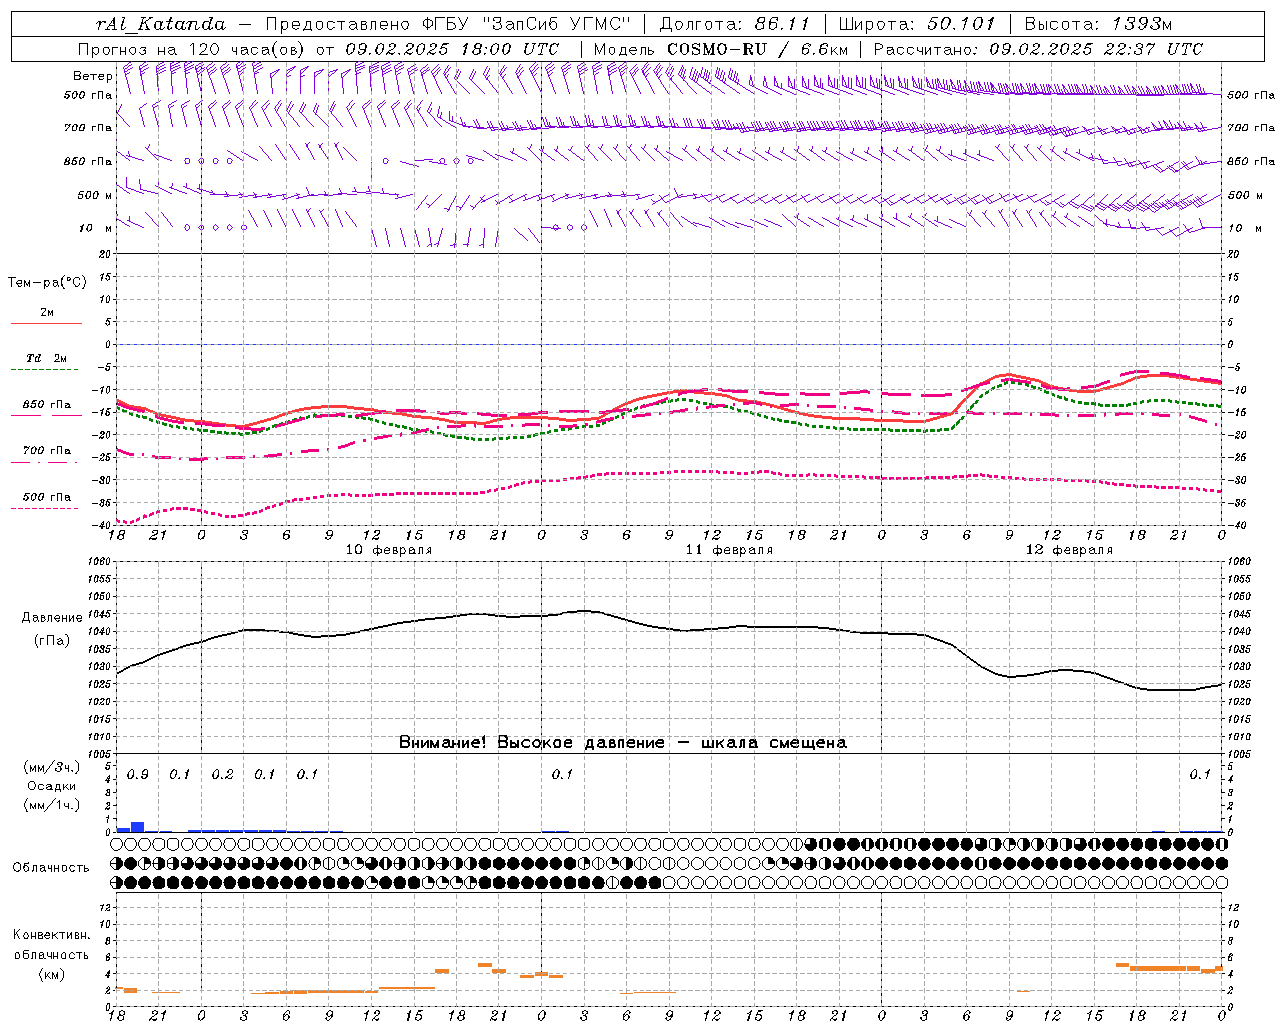This screenshot has height=1024, width=1280.
Task: Click the Td 2м dew point legend entry
Action: tap(46, 357)
